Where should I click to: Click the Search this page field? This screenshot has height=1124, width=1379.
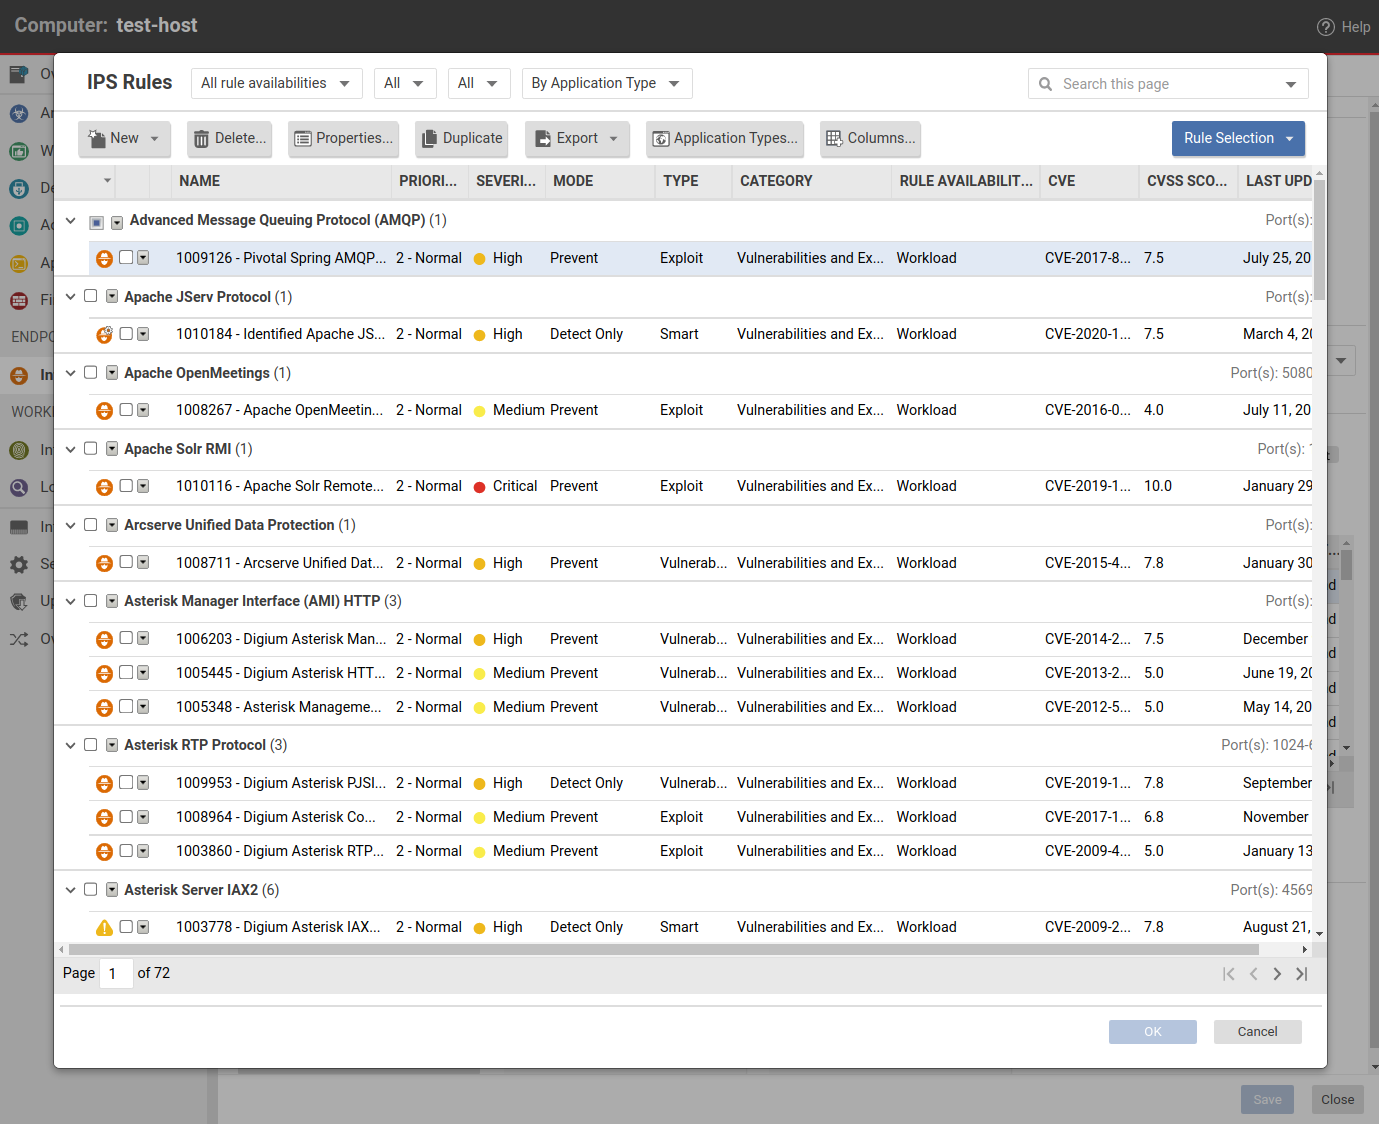(x=1168, y=84)
